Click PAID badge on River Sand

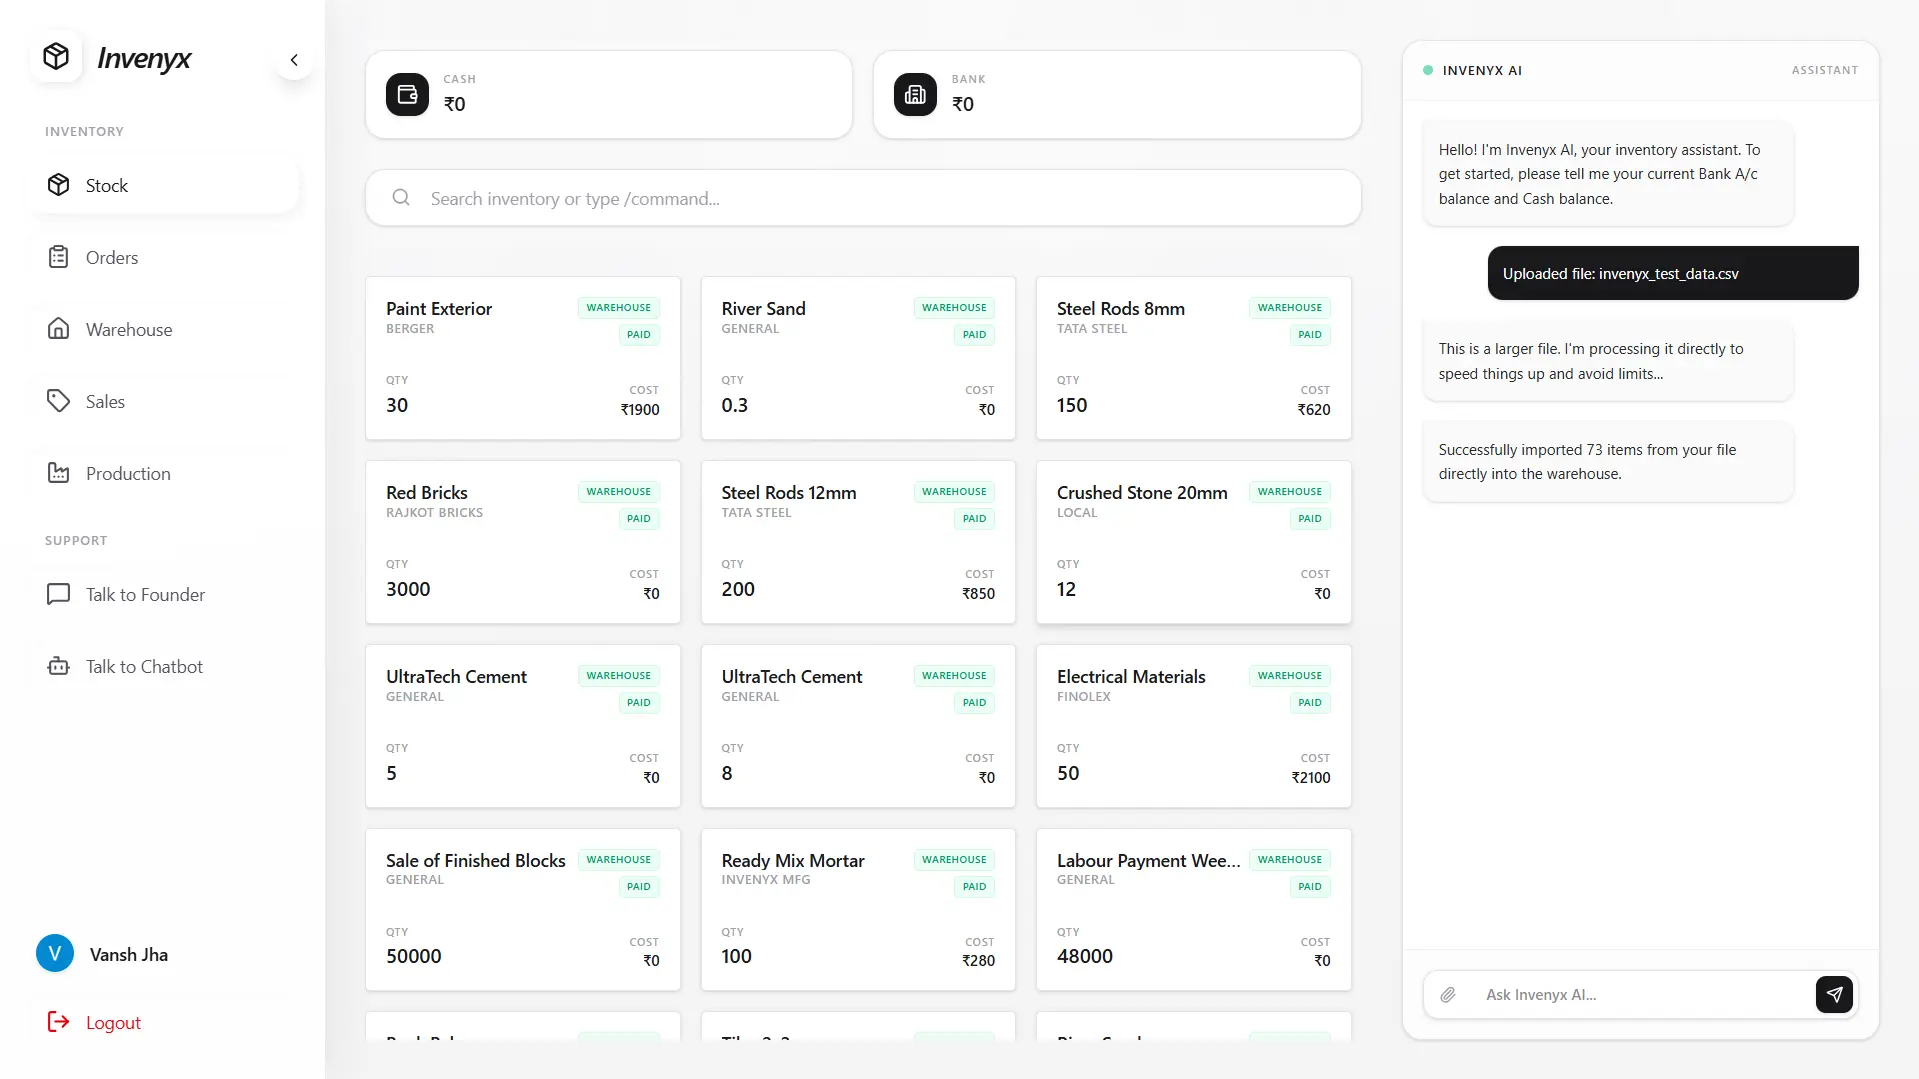[974, 335]
